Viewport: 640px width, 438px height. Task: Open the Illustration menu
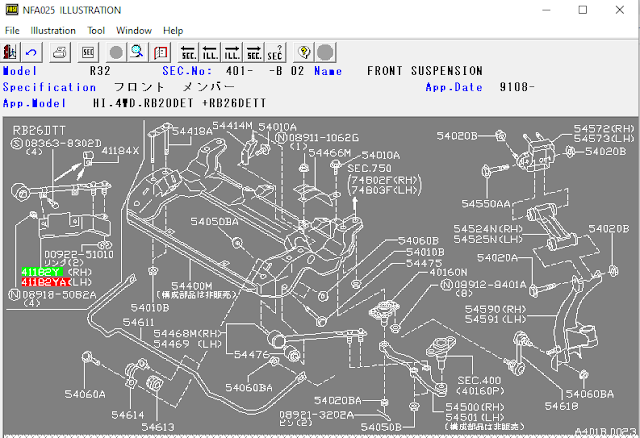[53, 31]
